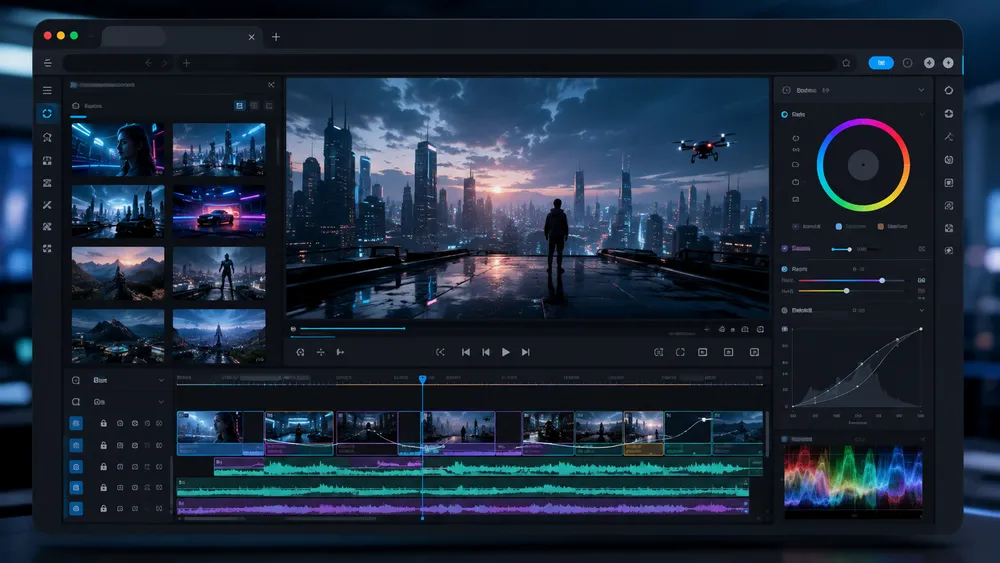Screen dimensions: 1000x563
Task: Select the underlined media tab label in the media panel
Action: 92,106
